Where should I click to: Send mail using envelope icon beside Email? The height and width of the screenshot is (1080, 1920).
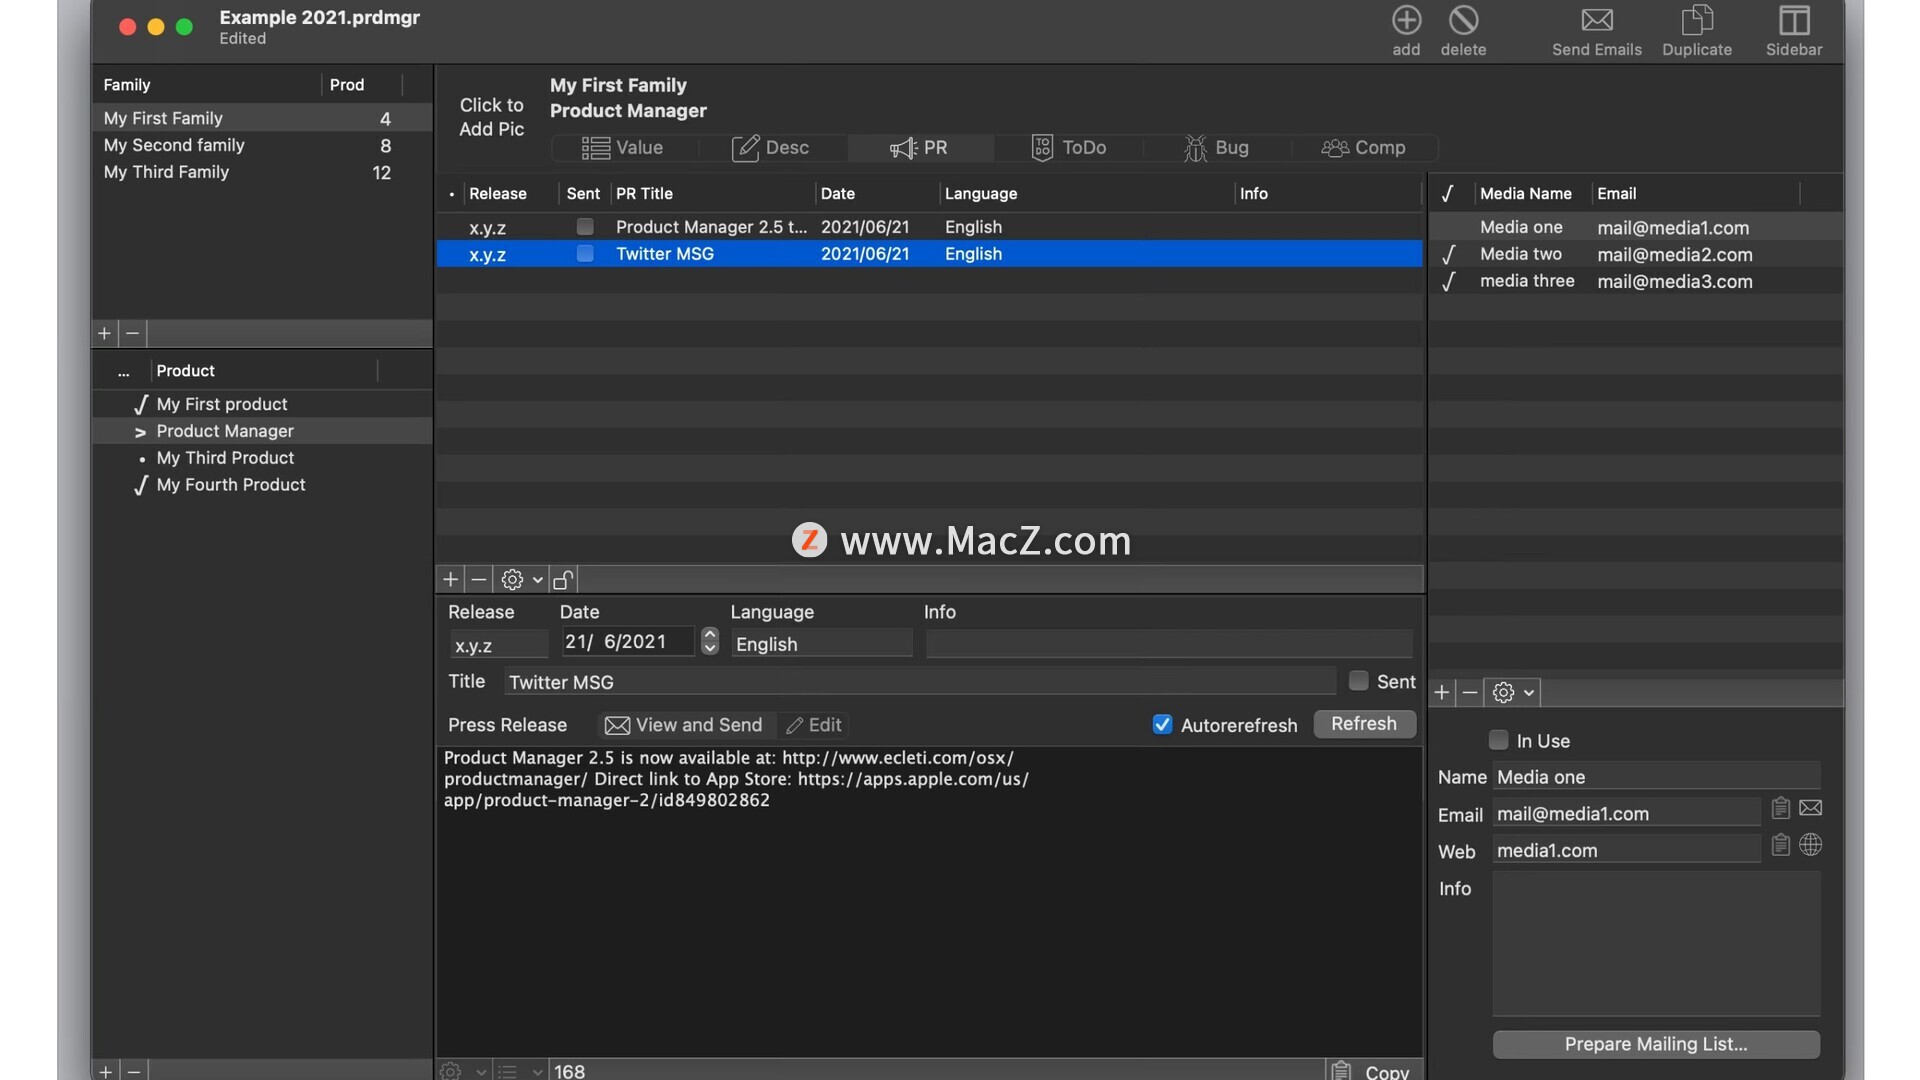click(1810, 808)
